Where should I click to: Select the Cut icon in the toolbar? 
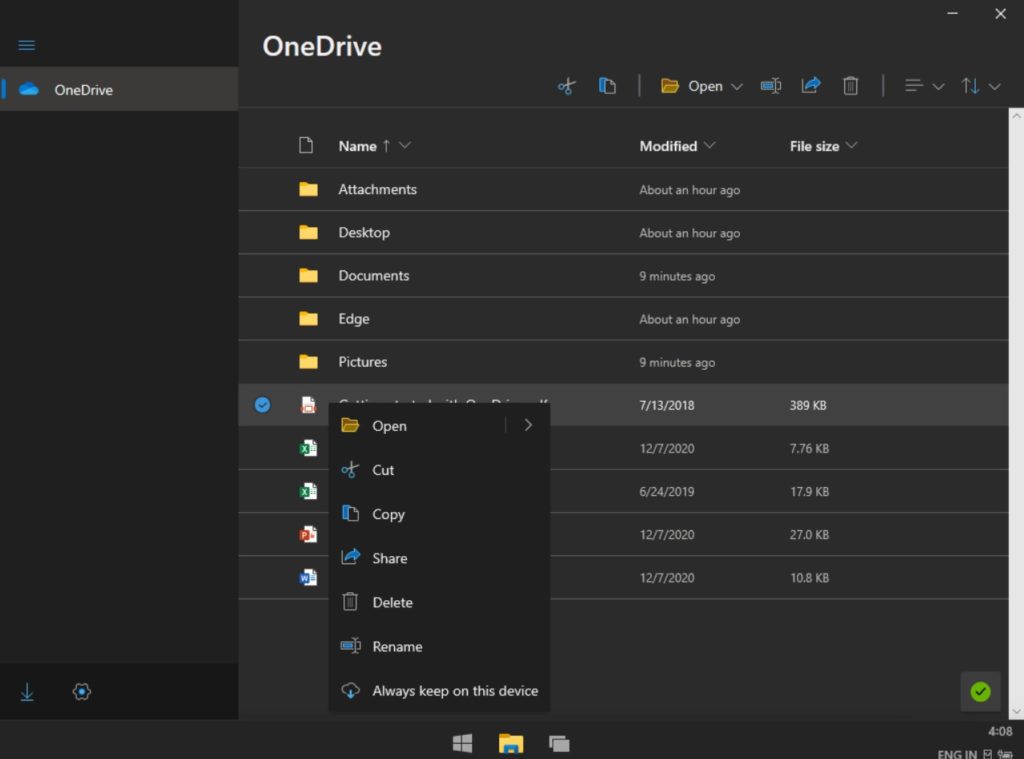[x=566, y=86]
